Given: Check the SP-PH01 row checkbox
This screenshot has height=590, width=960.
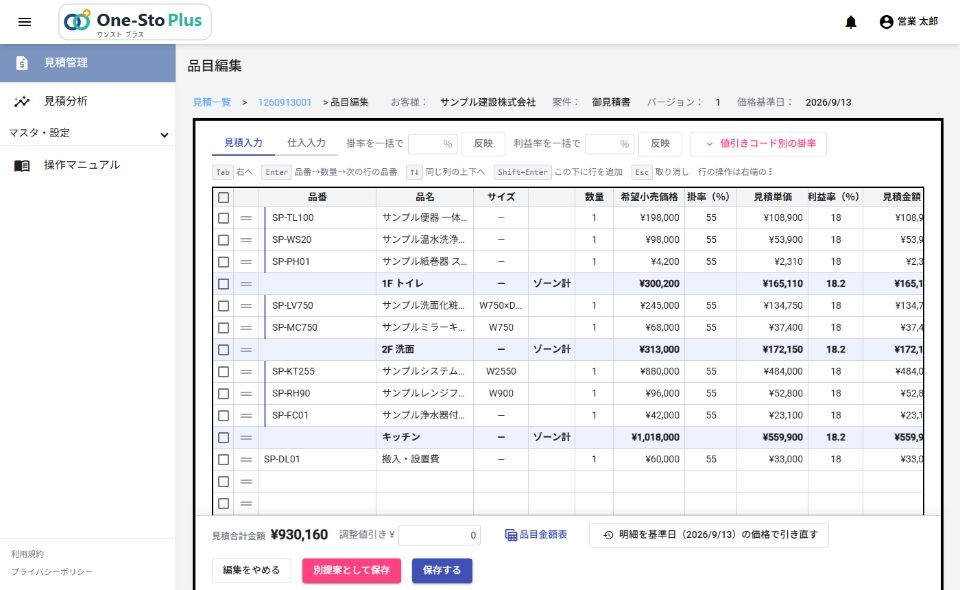Looking at the screenshot, I should [x=223, y=262].
